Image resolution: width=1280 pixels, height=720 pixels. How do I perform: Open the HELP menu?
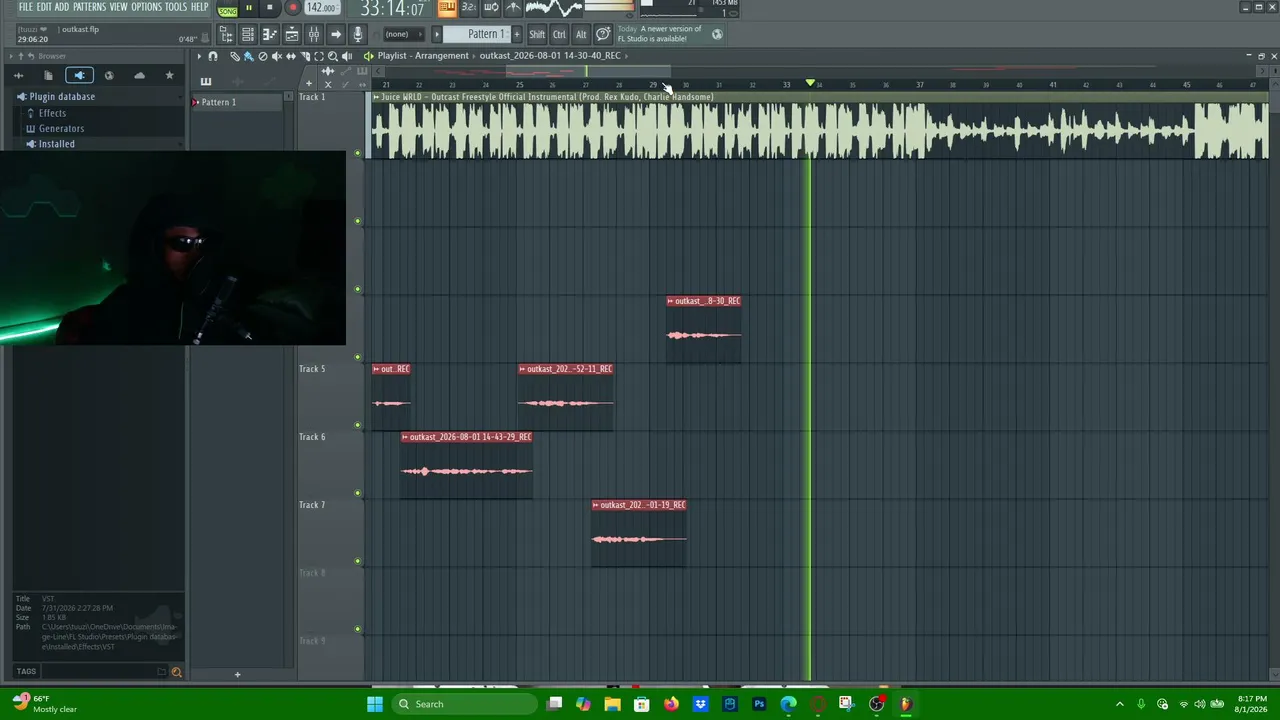200,7
